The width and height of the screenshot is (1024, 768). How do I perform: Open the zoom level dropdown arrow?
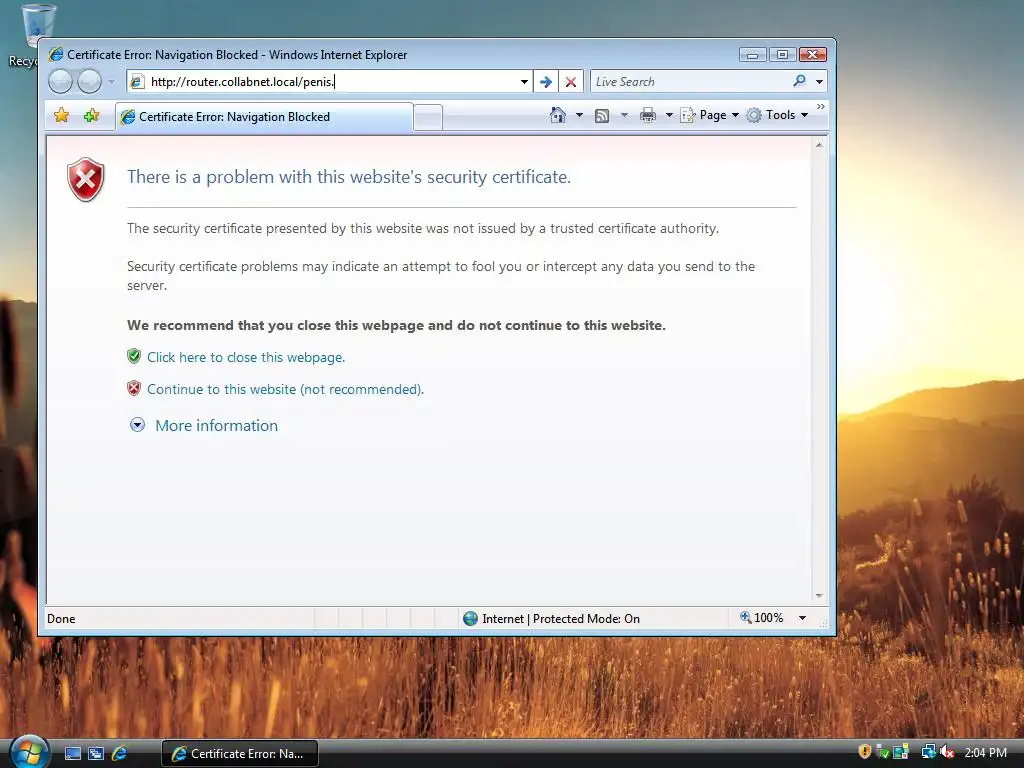(802, 618)
